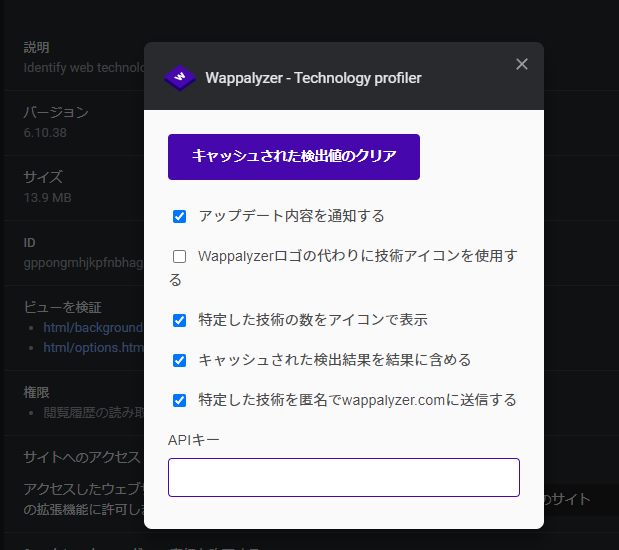The height and width of the screenshot is (550, 619).
Task: Toggle 特定した技術の数をアイコンで表示 checkbox
Action: [180, 320]
